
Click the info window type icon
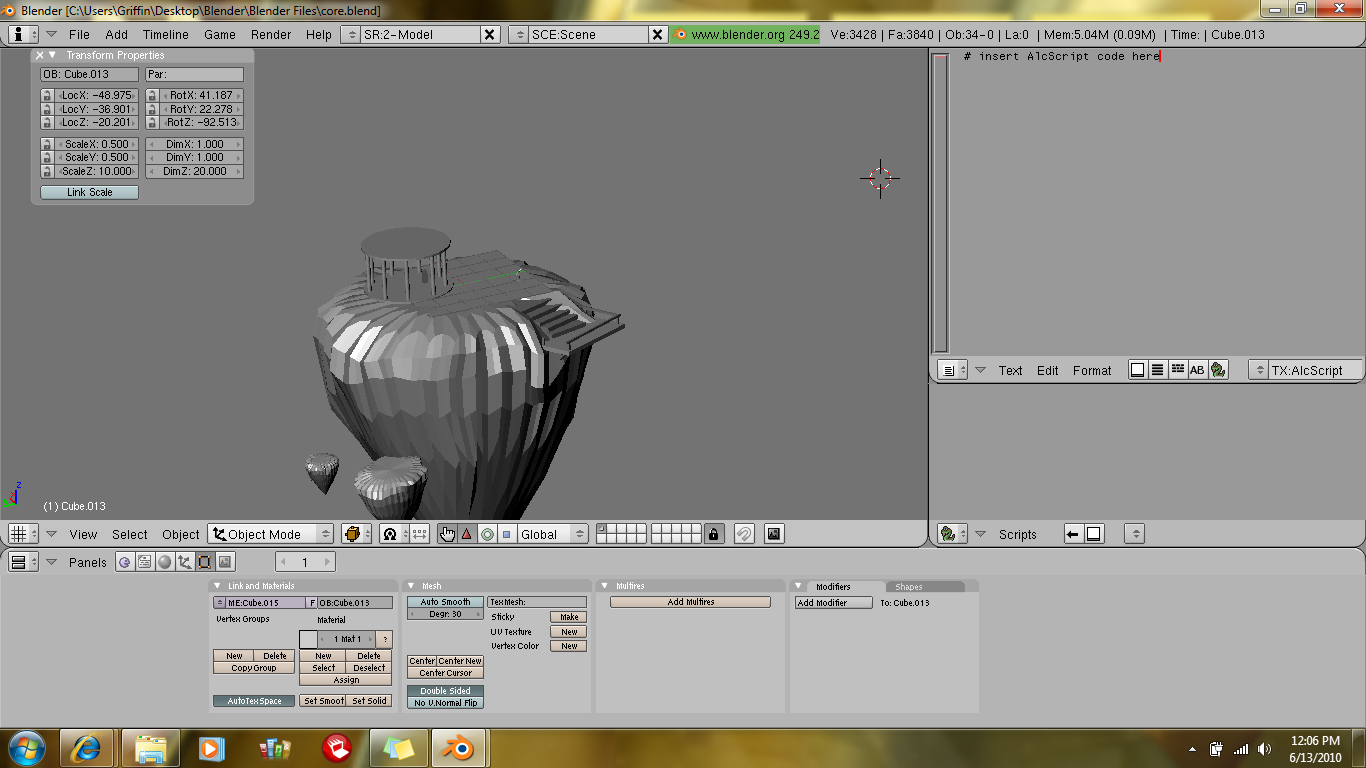[x=23, y=34]
